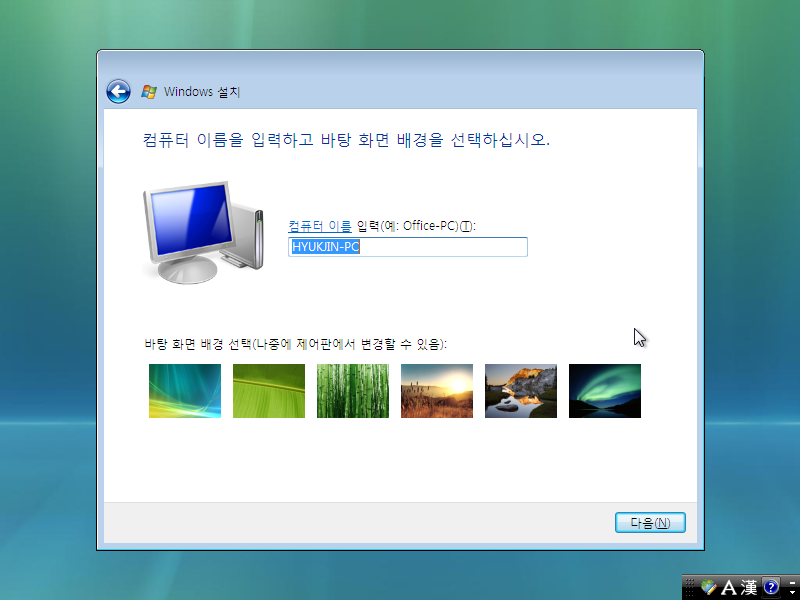Select the sunset grass field wallpaper
Image resolution: width=800 pixels, height=600 pixels.
coord(437,391)
